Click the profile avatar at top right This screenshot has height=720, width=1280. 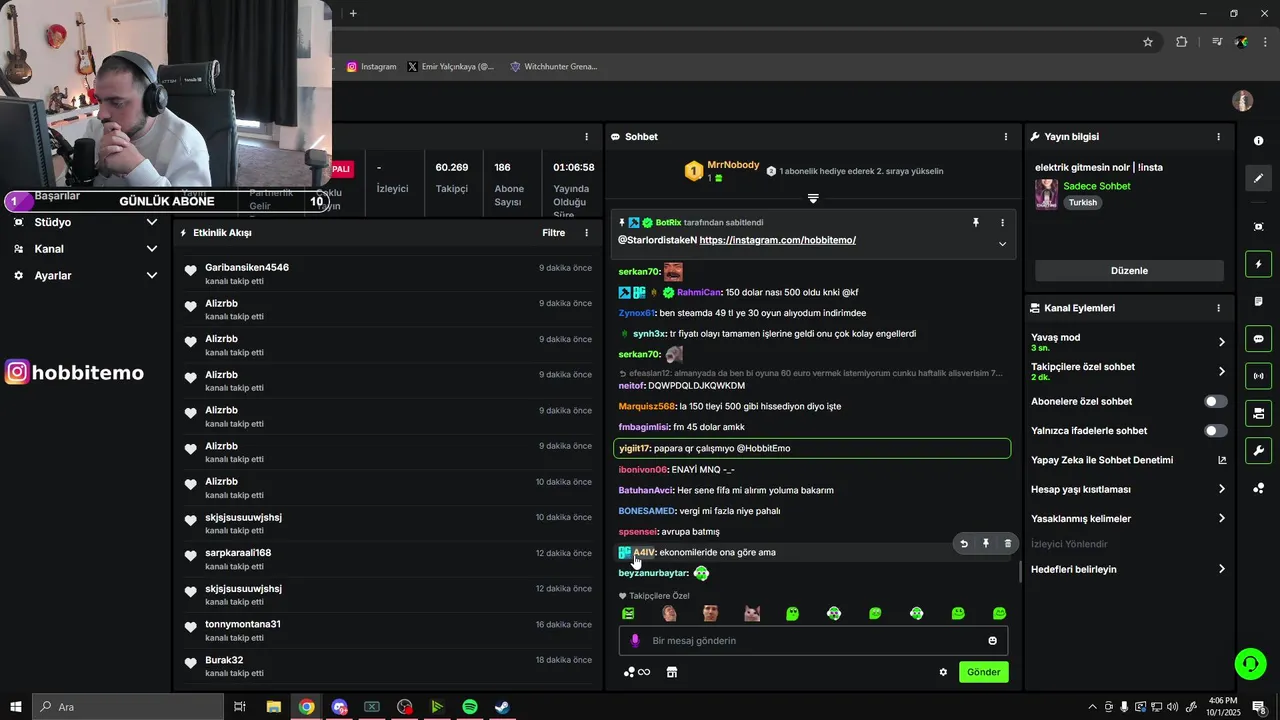pos(1243,101)
